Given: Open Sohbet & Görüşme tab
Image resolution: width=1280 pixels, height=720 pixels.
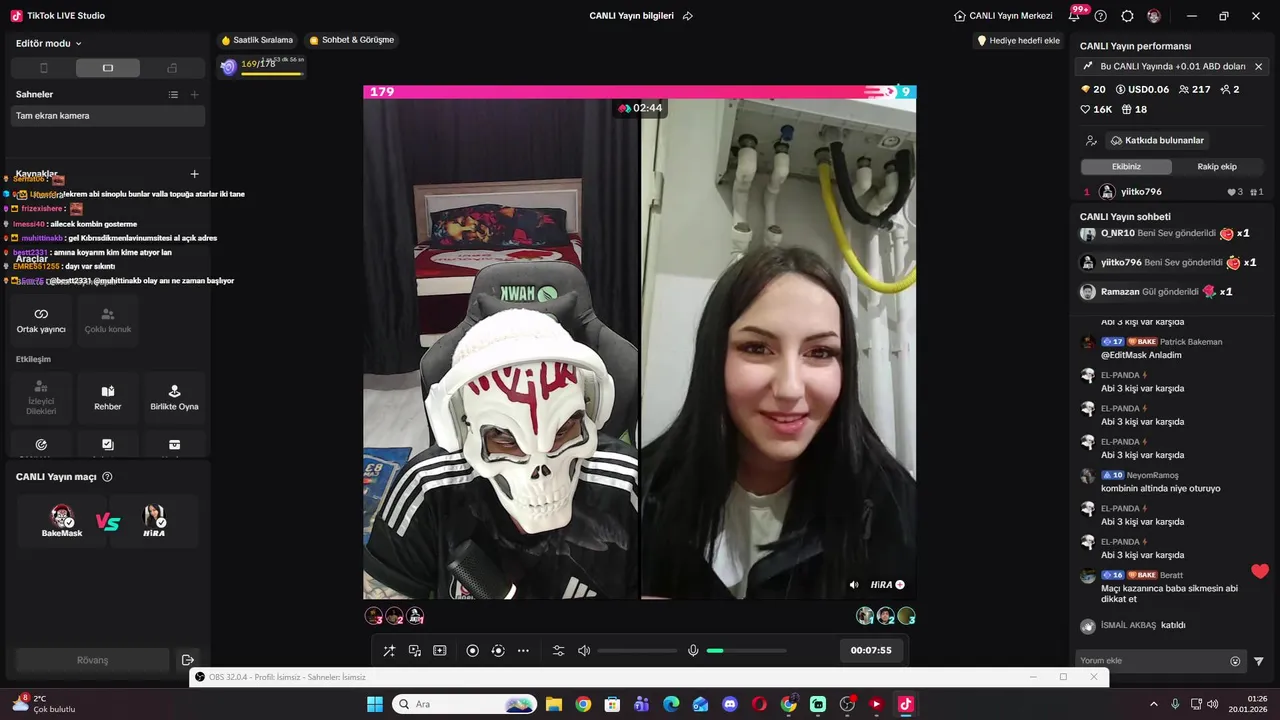Looking at the screenshot, I should [351, 40].
